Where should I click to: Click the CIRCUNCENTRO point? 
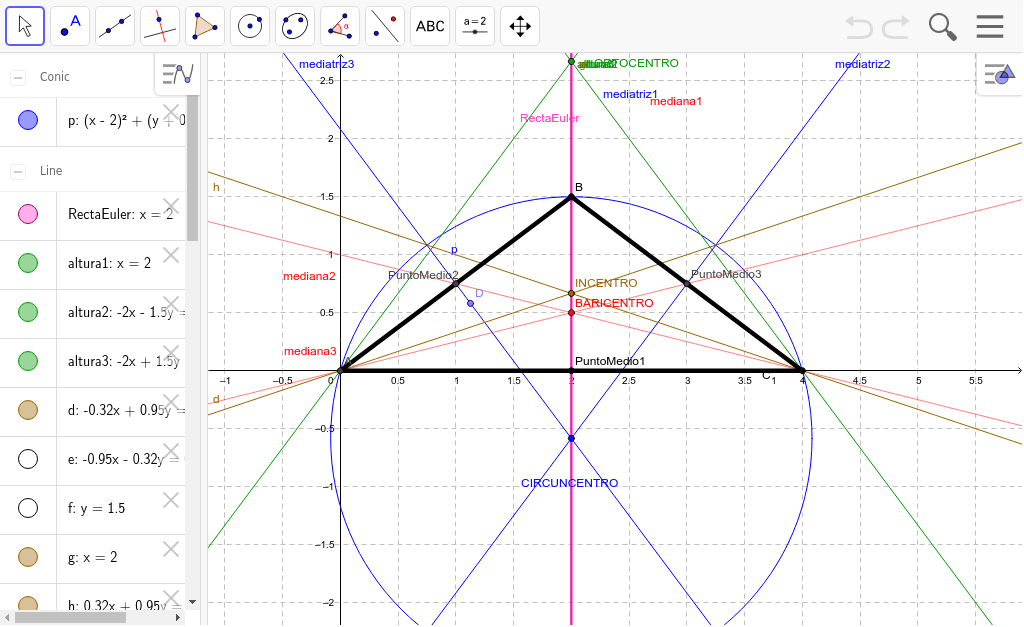click(571, 438)
